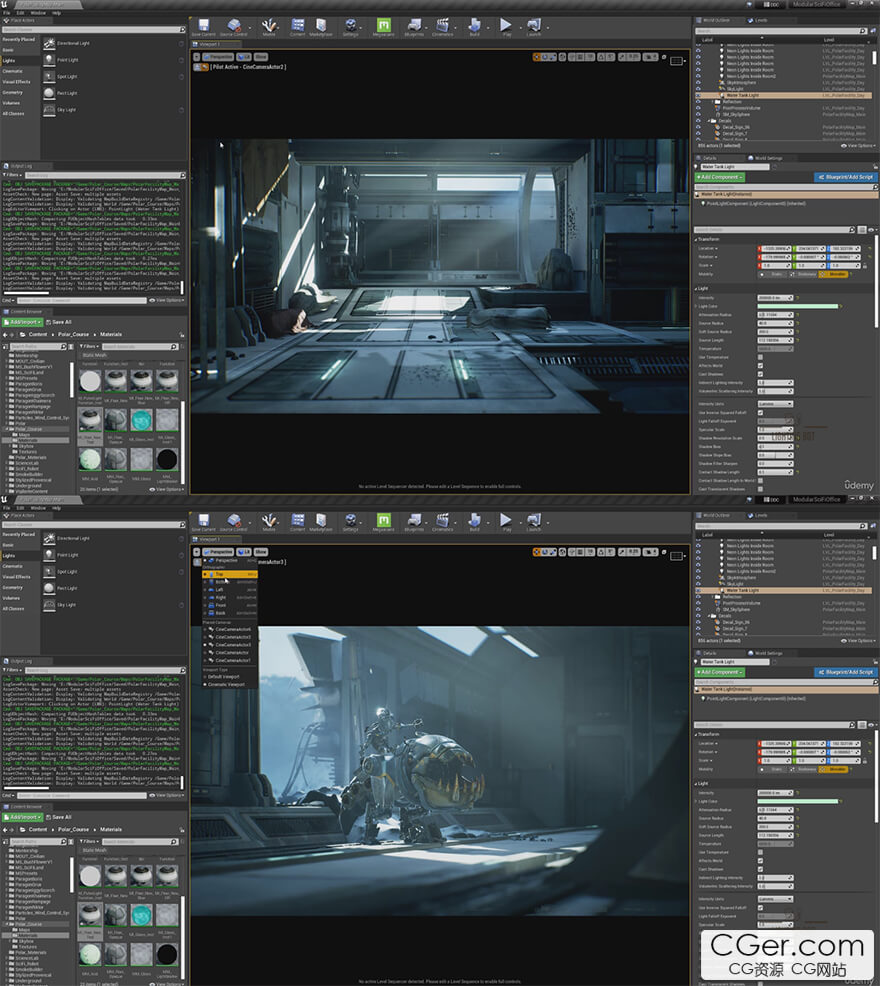Click the Light Color swatch in lower Details
Viewport: 880px width, 986px height.
coord(798,801)
